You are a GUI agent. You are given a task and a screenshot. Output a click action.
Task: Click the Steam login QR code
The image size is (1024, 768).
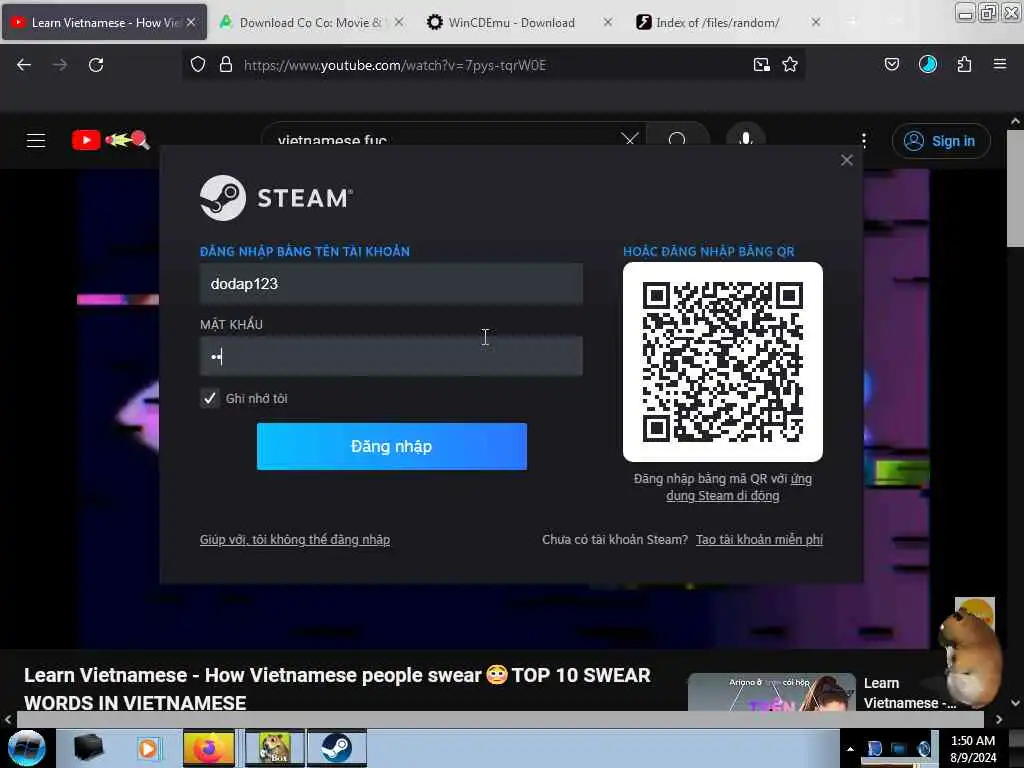723,362
